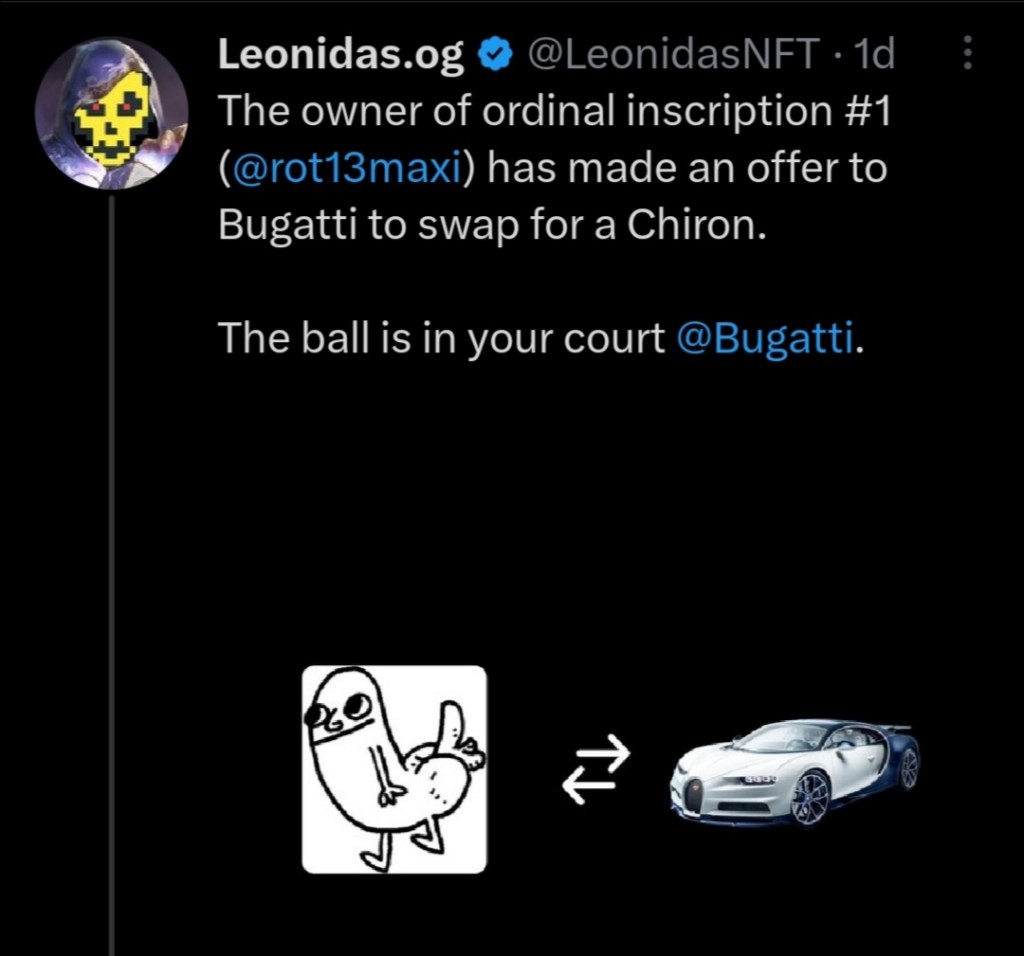
Task: Click the Bugatti Chiron car picture
Action: coord(794,771)
